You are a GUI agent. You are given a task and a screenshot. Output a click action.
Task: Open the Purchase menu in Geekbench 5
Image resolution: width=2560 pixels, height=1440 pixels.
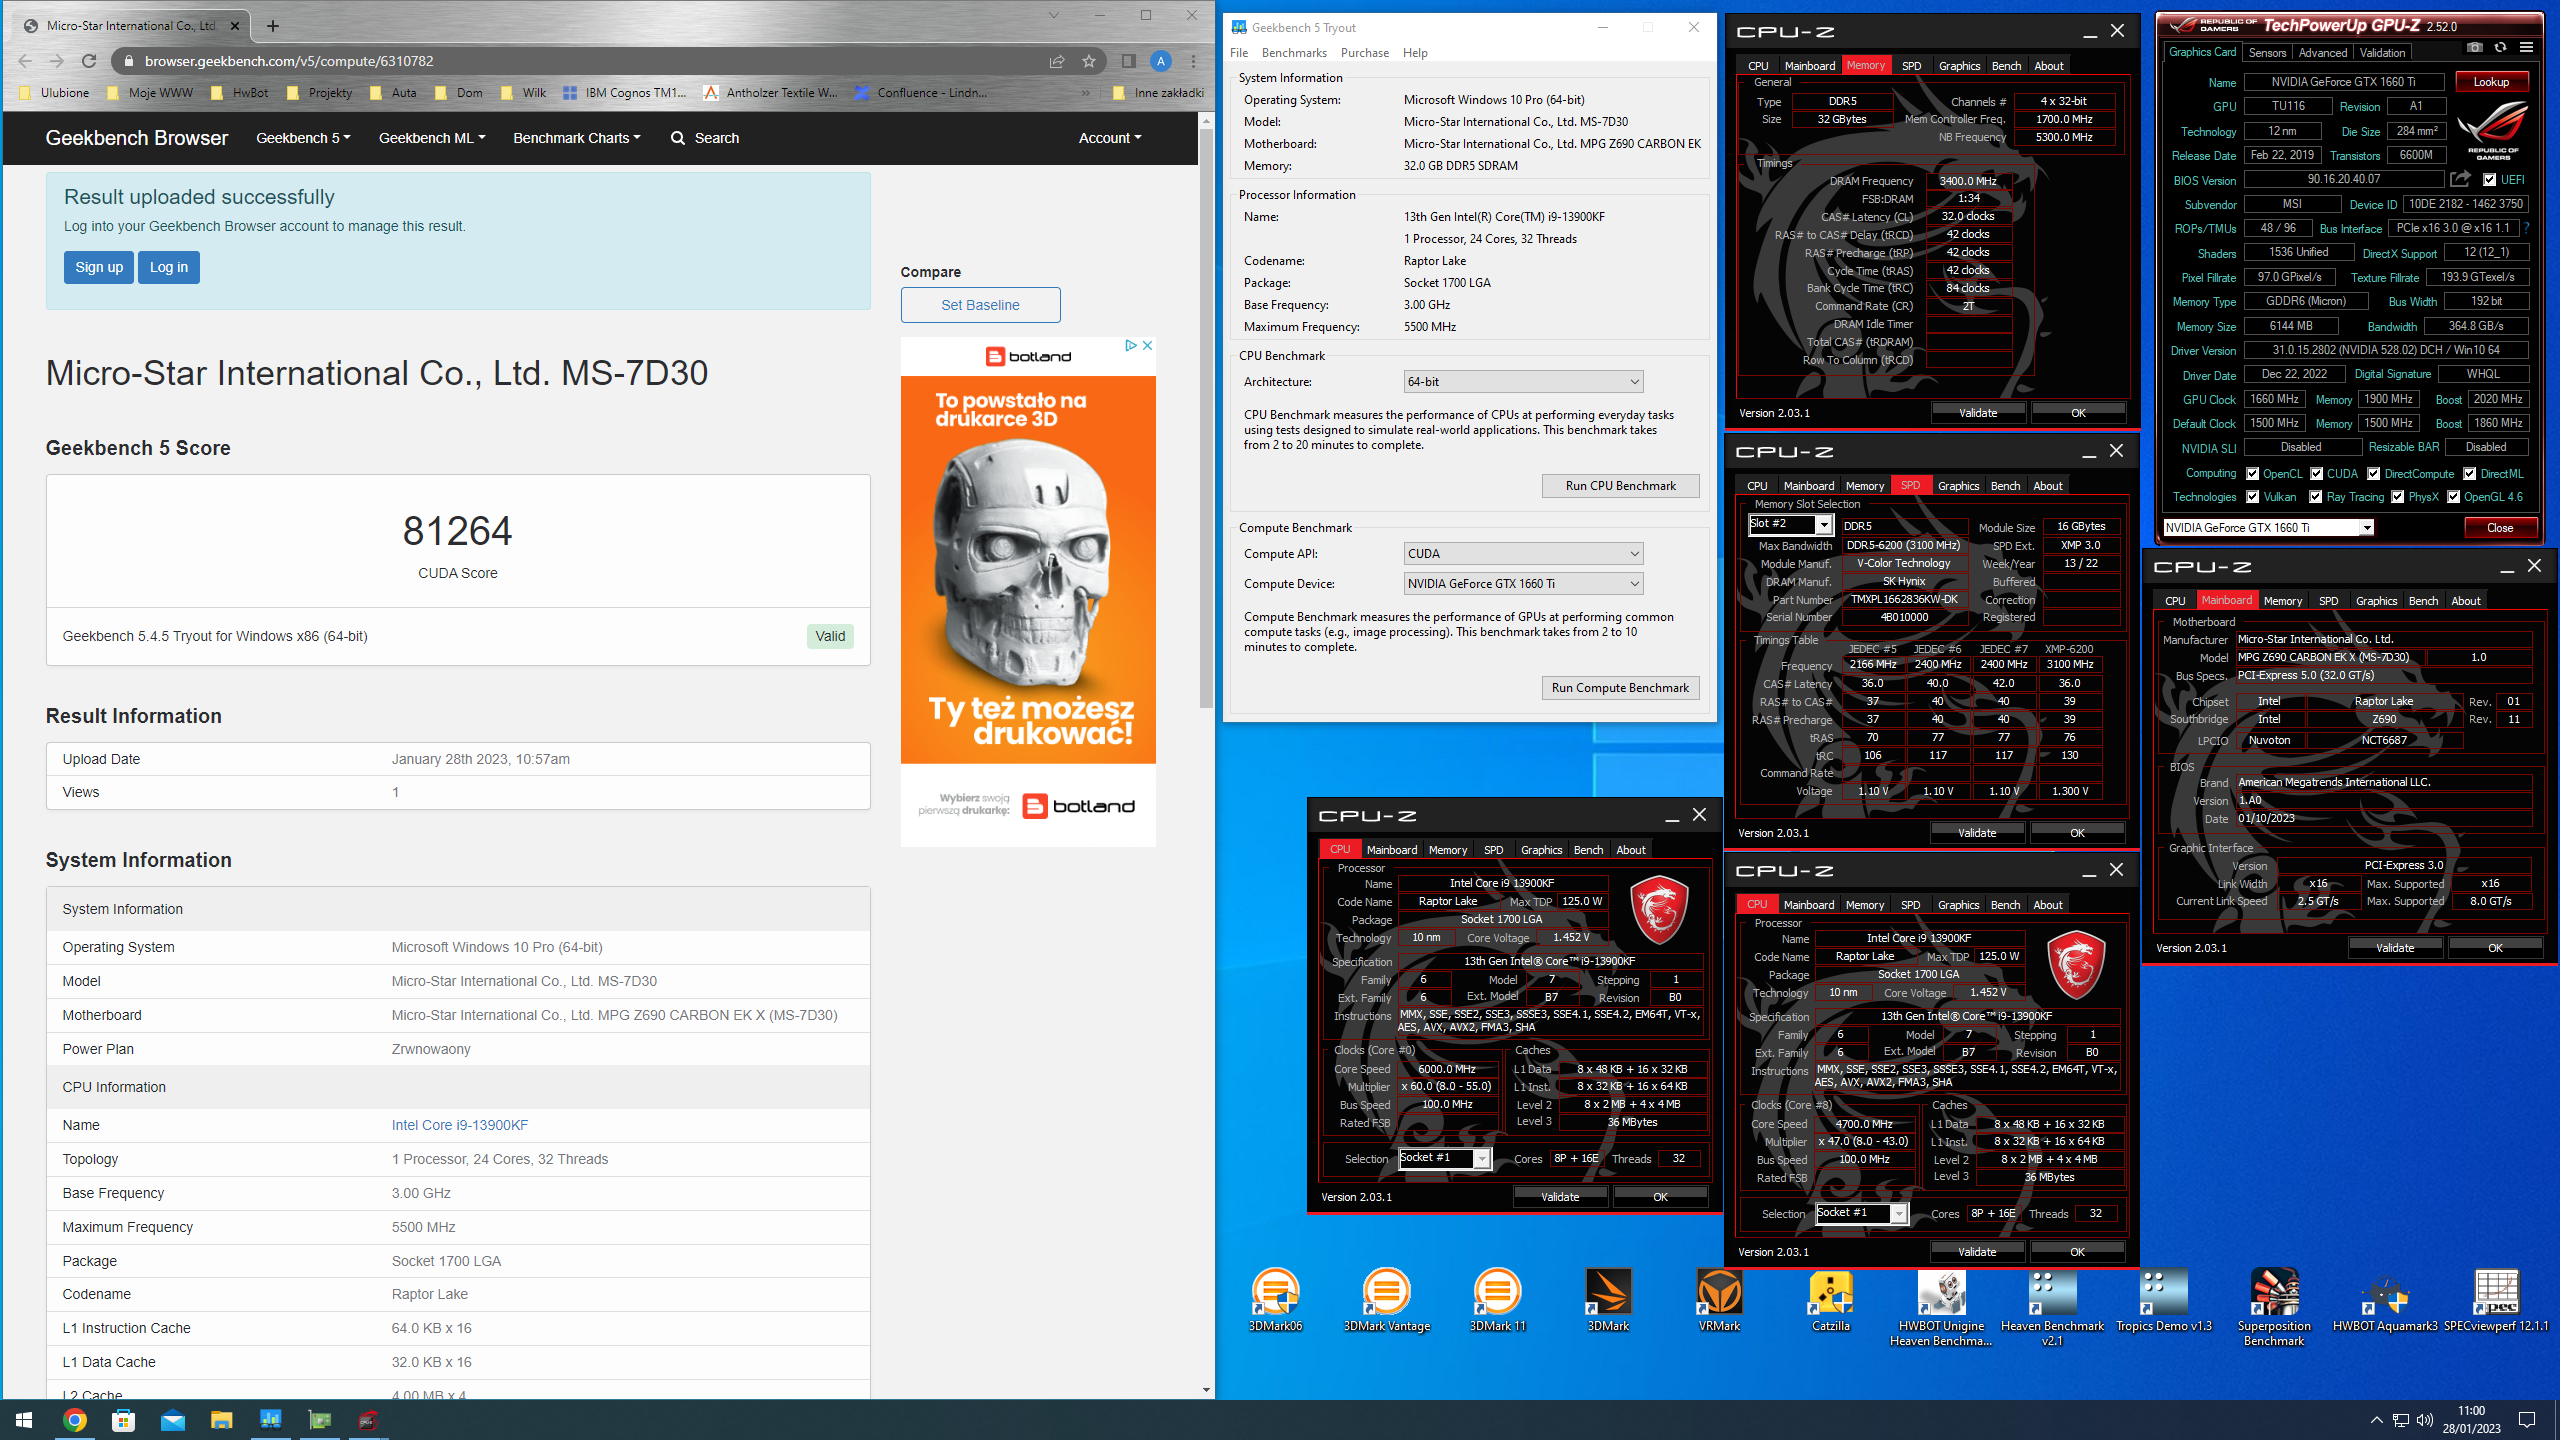coord(1364,53)
